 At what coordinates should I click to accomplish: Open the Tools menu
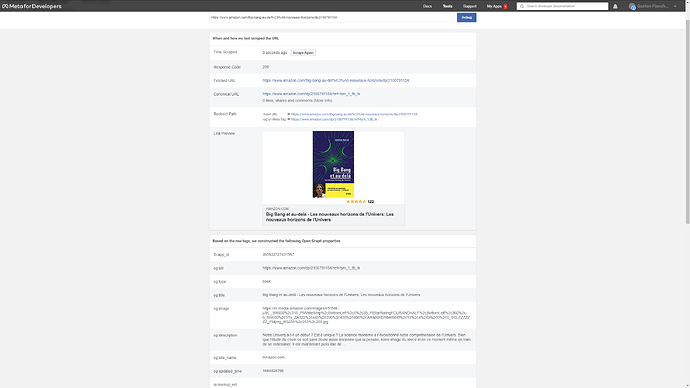coord(448,6)
